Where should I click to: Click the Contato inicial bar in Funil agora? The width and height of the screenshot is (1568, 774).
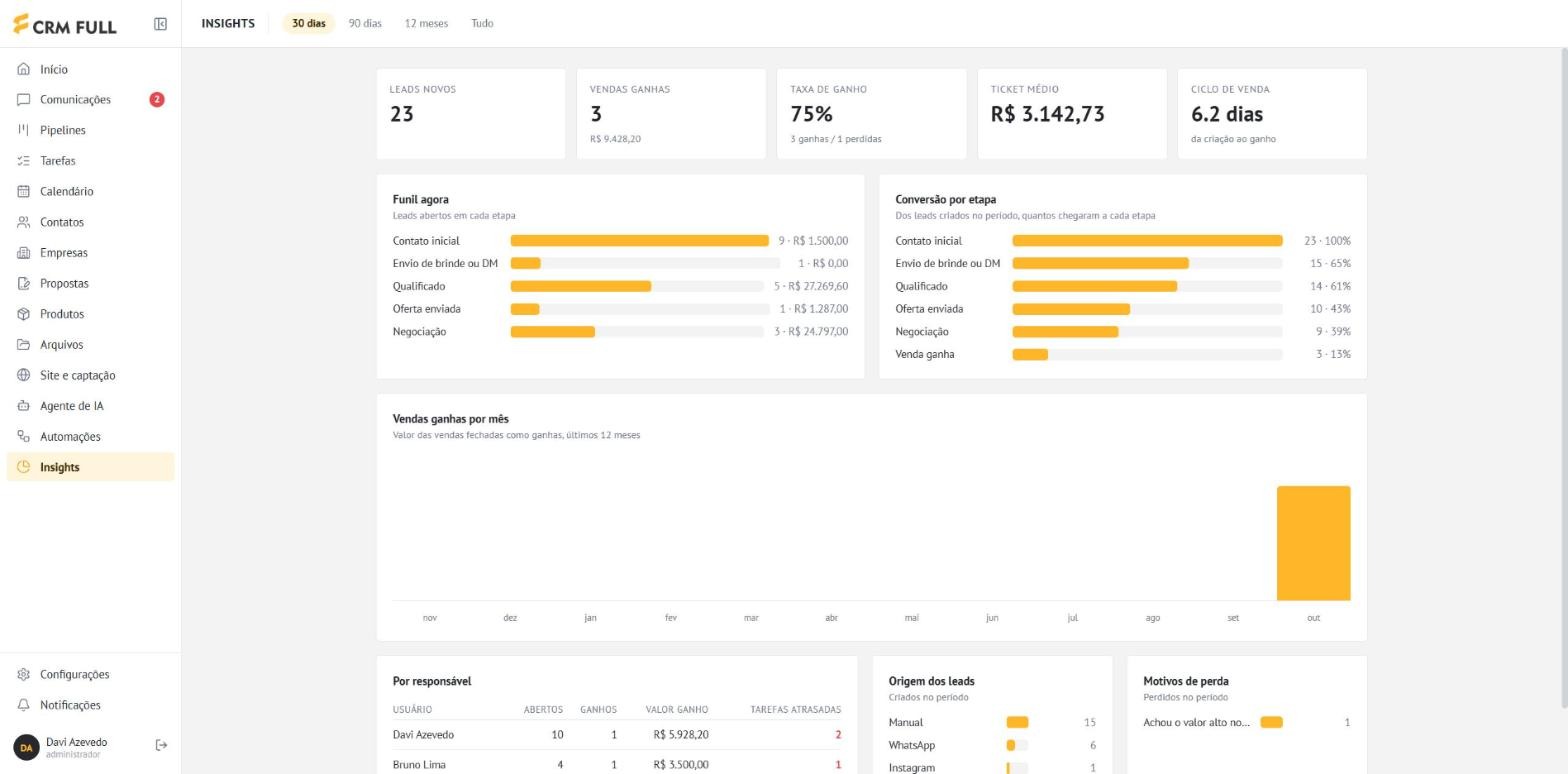639,241
